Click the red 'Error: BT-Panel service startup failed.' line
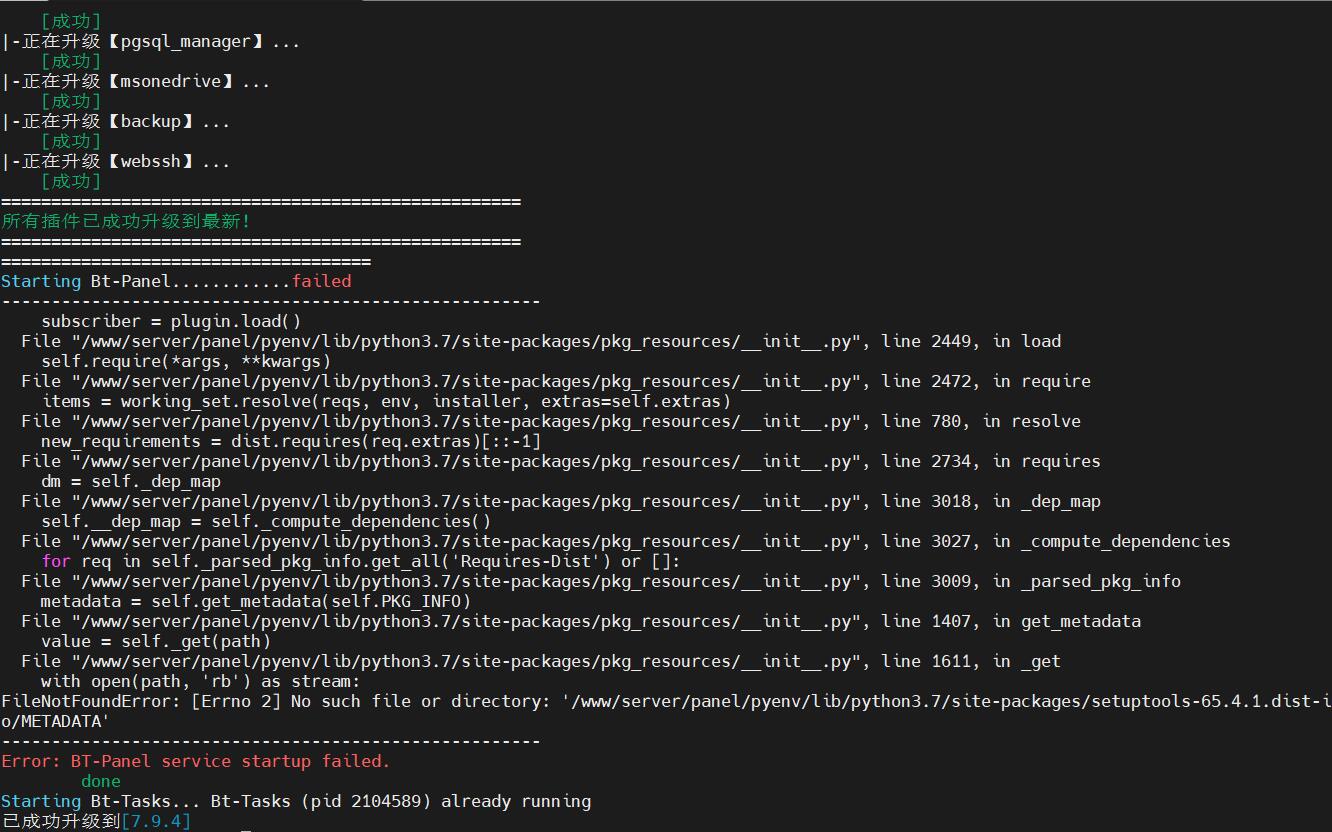 (196, 761)
